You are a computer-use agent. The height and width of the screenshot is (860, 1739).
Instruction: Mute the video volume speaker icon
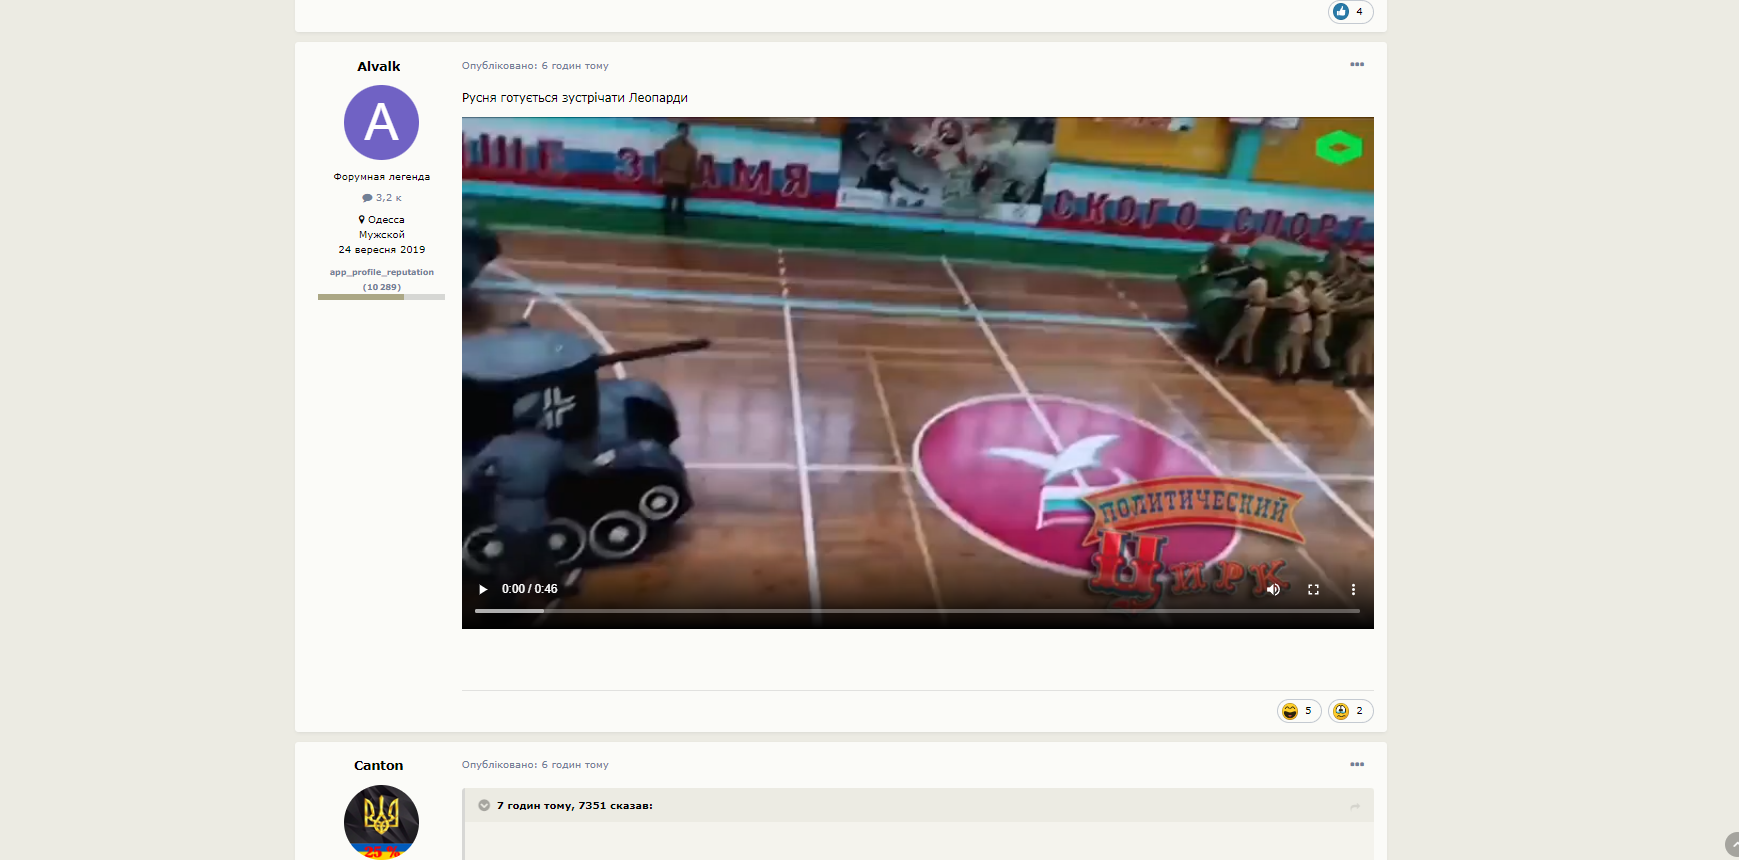(x=1273, y=589)
